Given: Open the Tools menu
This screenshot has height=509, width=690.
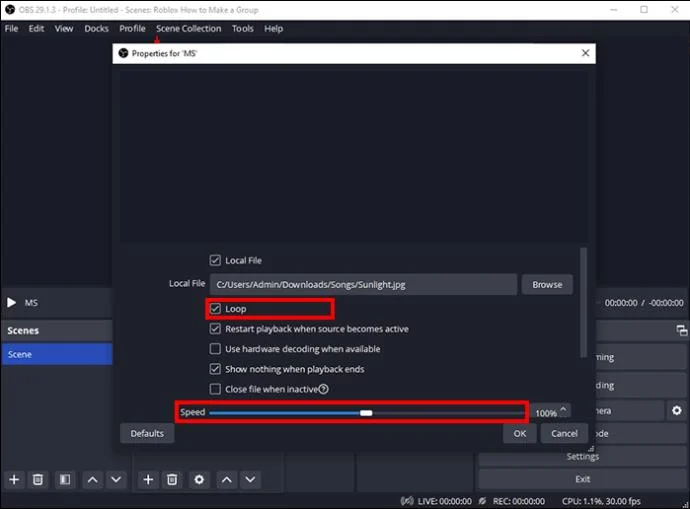Looking at the screenshot, I should pos(242,29).
